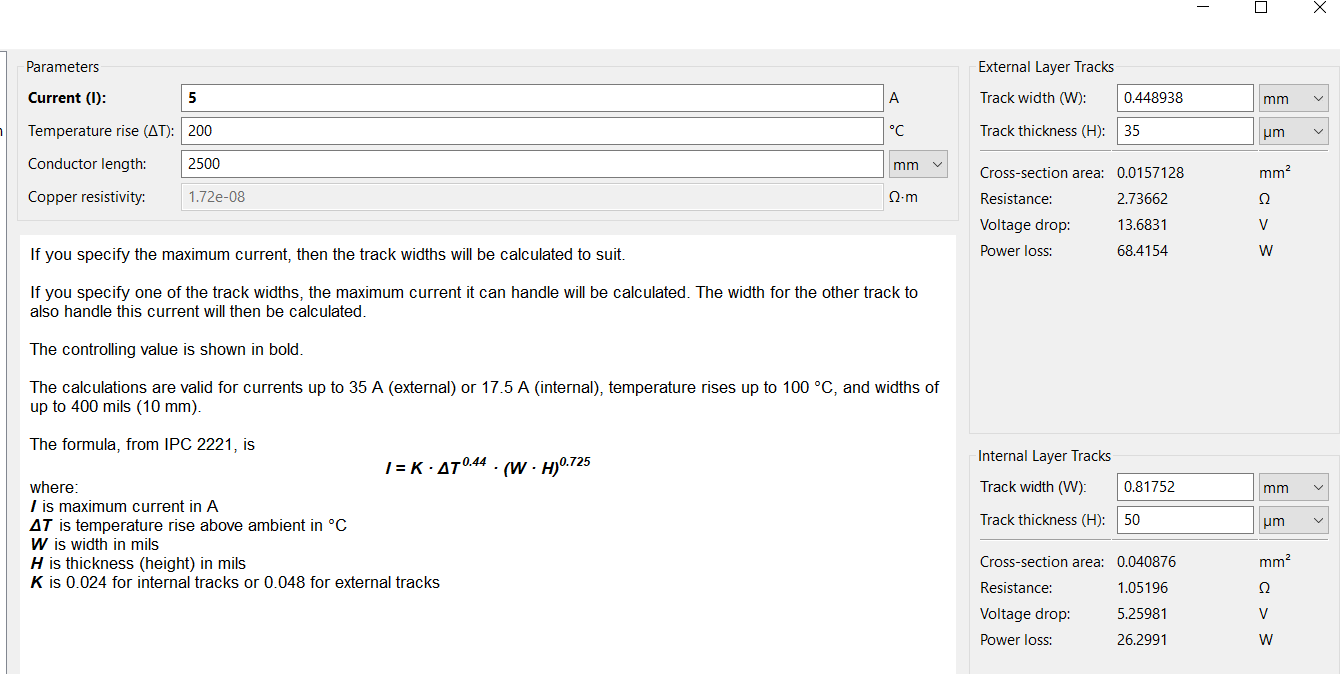
Task: Click the Internal Layer Resistance value
Action: click(x=1142, y=588)
